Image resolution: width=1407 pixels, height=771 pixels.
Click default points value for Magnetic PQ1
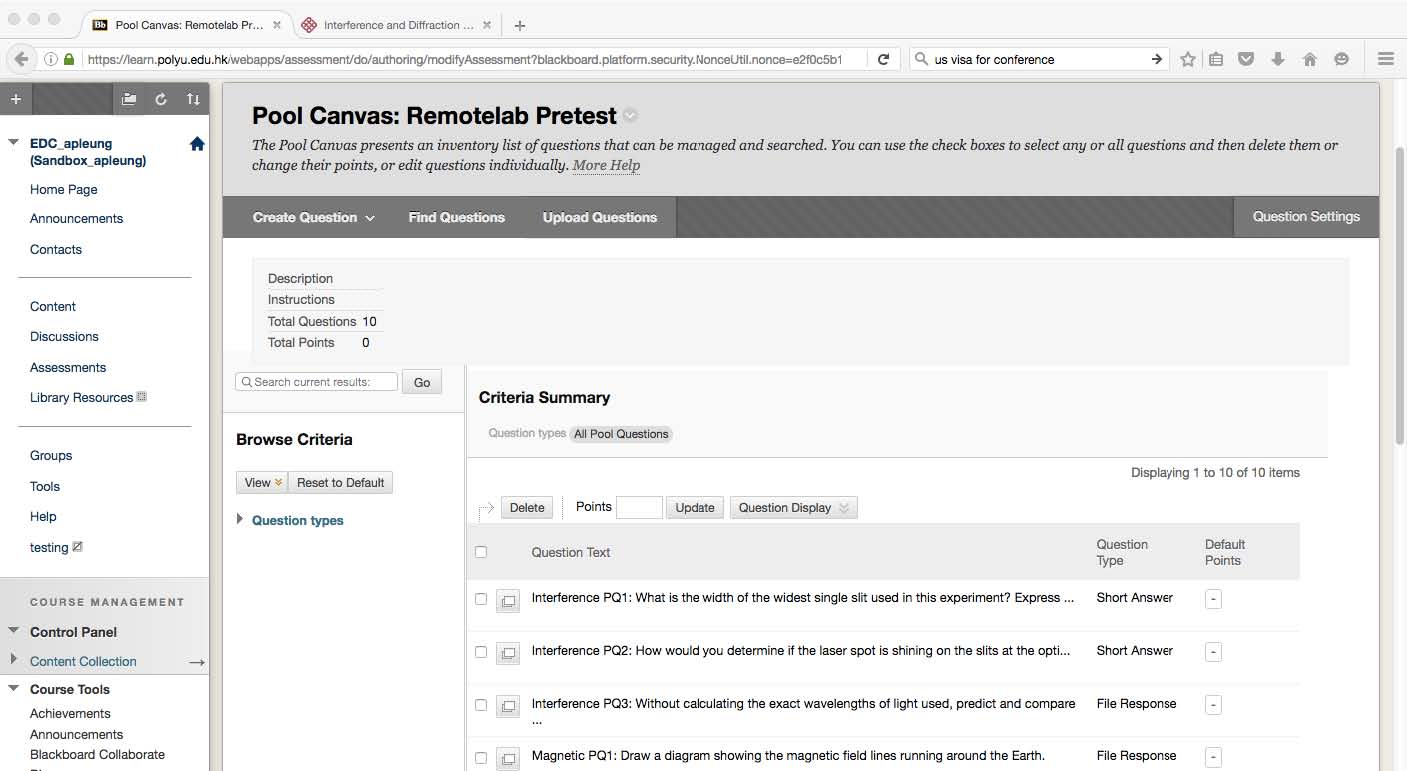[1213, 757]
